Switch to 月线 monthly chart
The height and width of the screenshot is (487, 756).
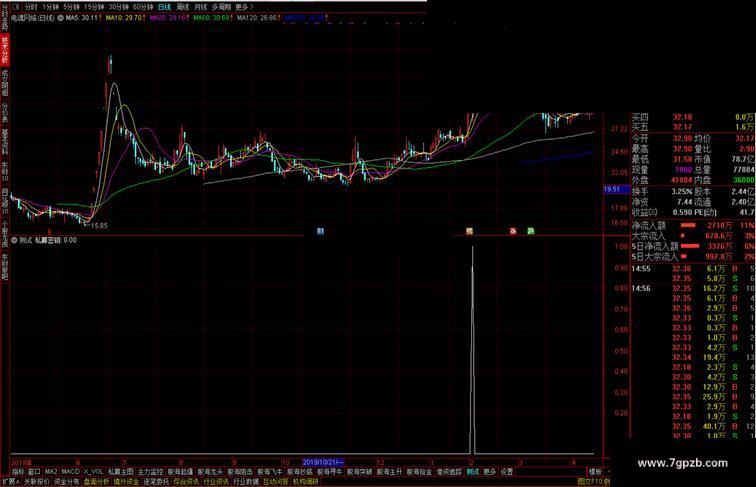pyautogui.click(x=200, y=7)
